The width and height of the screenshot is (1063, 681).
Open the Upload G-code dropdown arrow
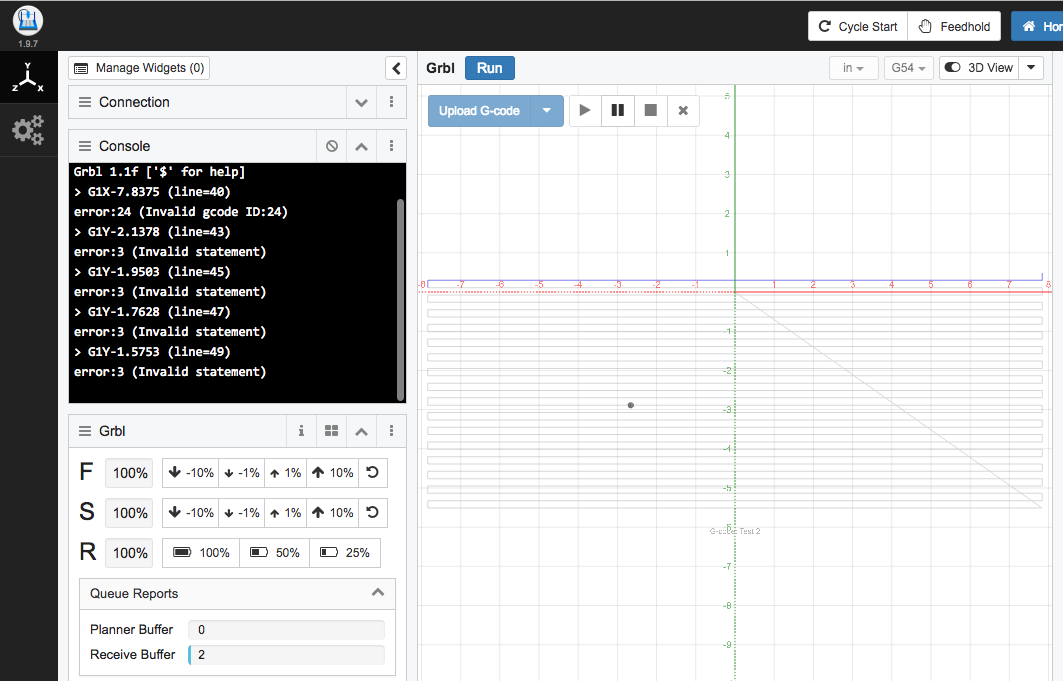[x=547, y=111]
